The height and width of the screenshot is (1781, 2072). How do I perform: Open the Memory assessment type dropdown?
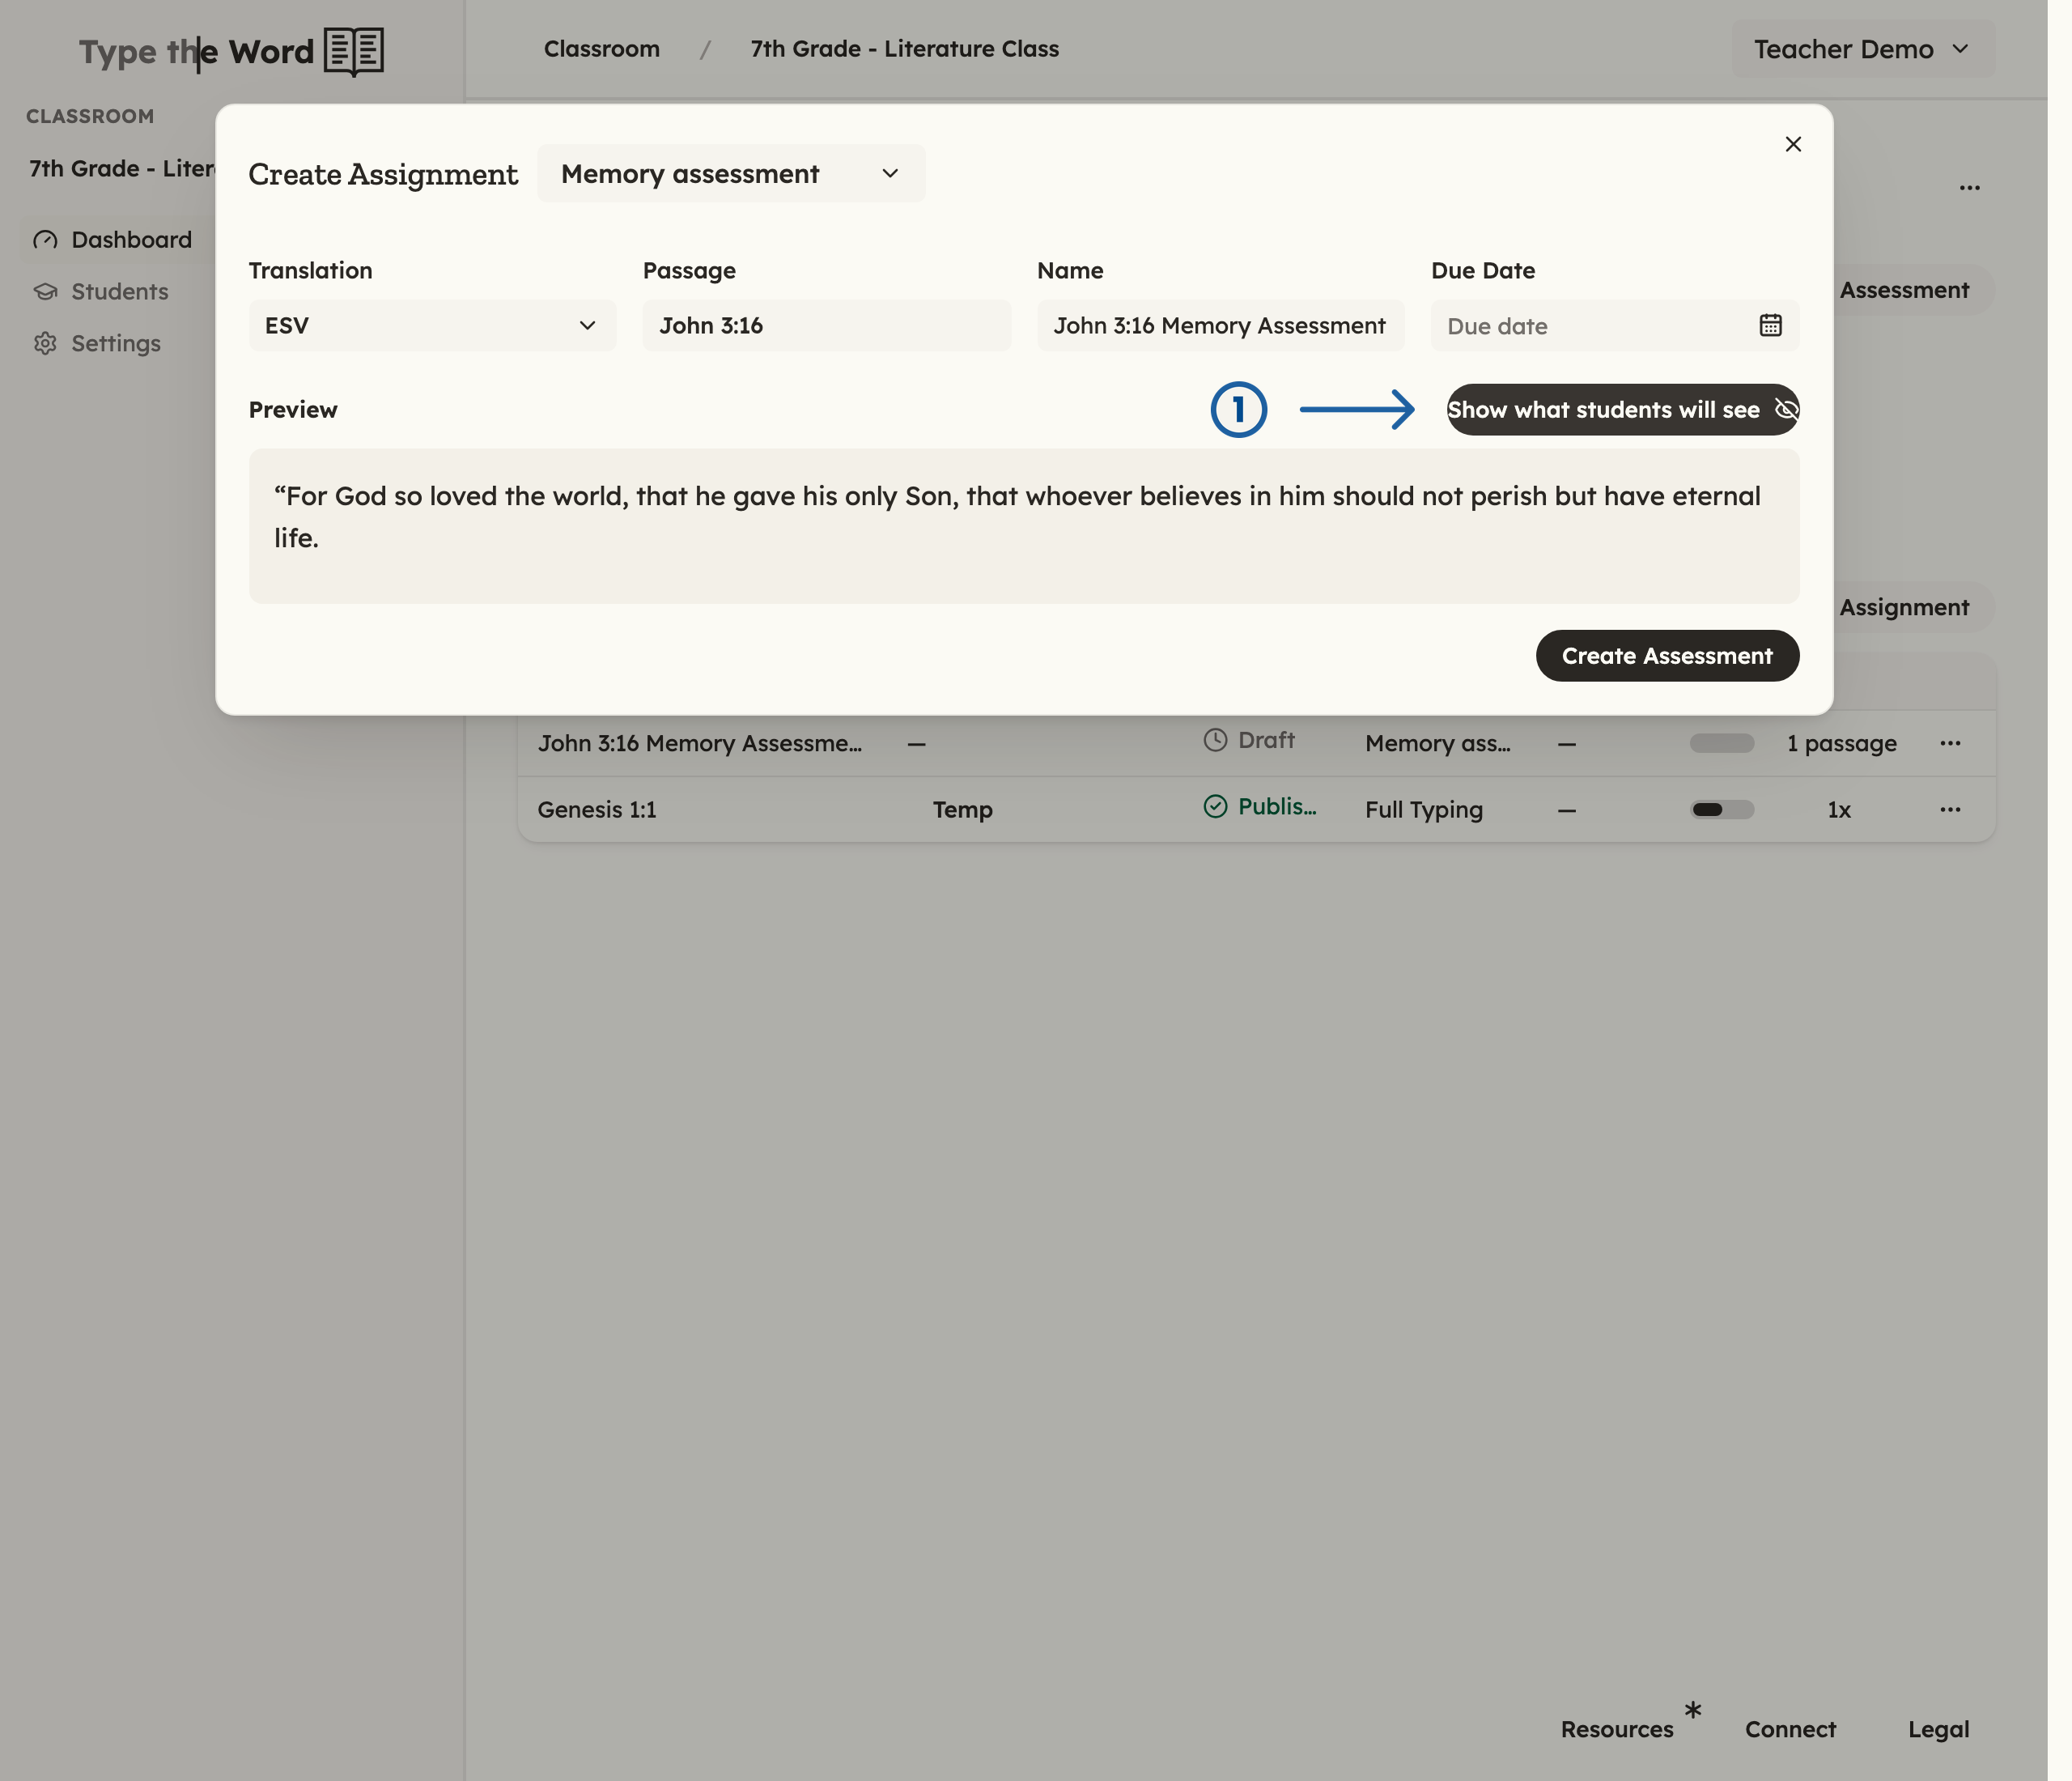[731, 174]
